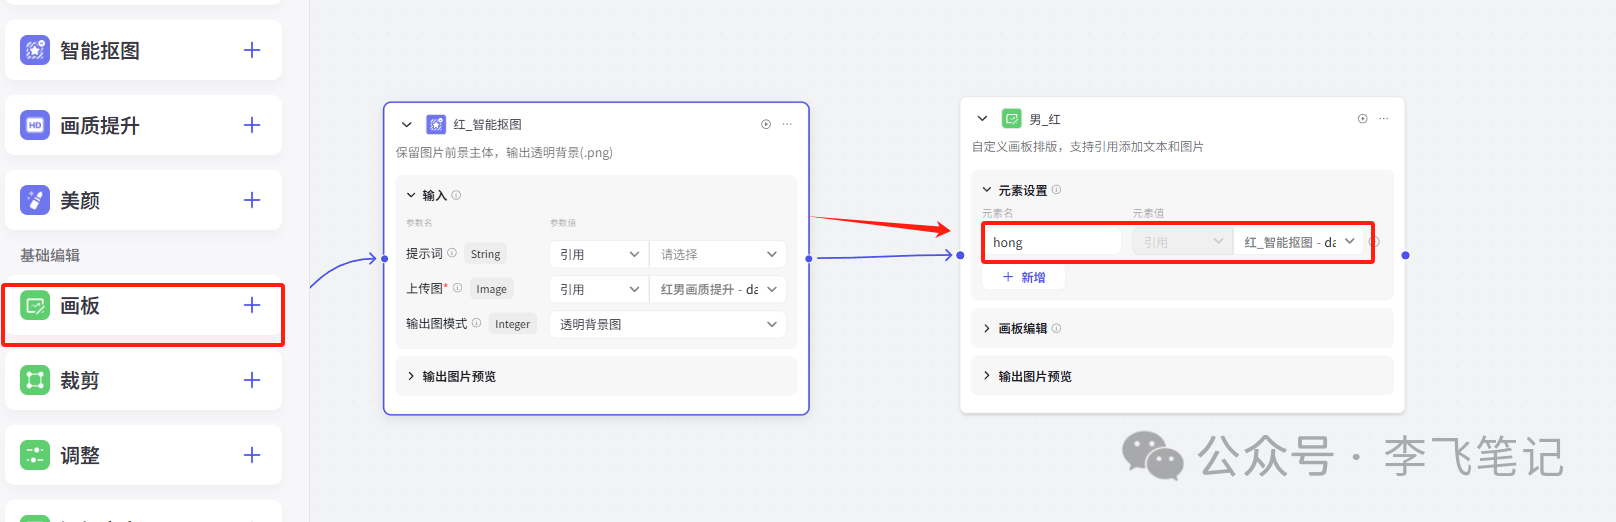Select the 美颜 sidebar item

pyautogui.click(x=143, y=200)
